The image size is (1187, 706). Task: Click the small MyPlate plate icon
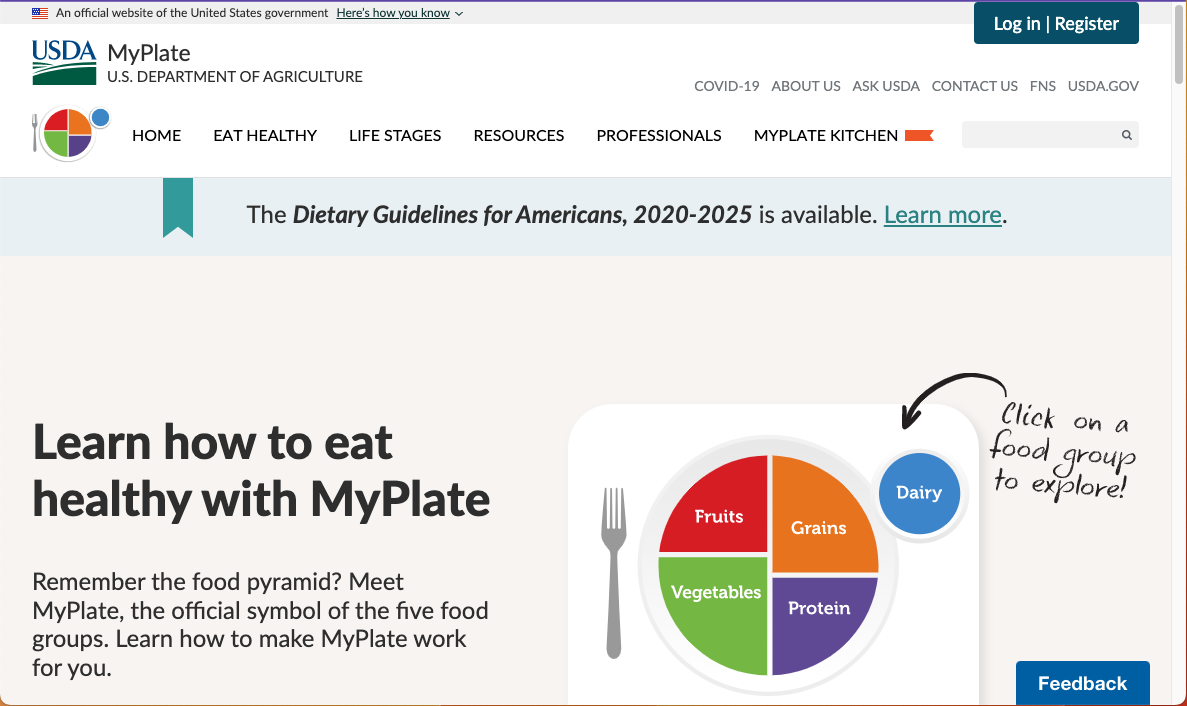68,134
